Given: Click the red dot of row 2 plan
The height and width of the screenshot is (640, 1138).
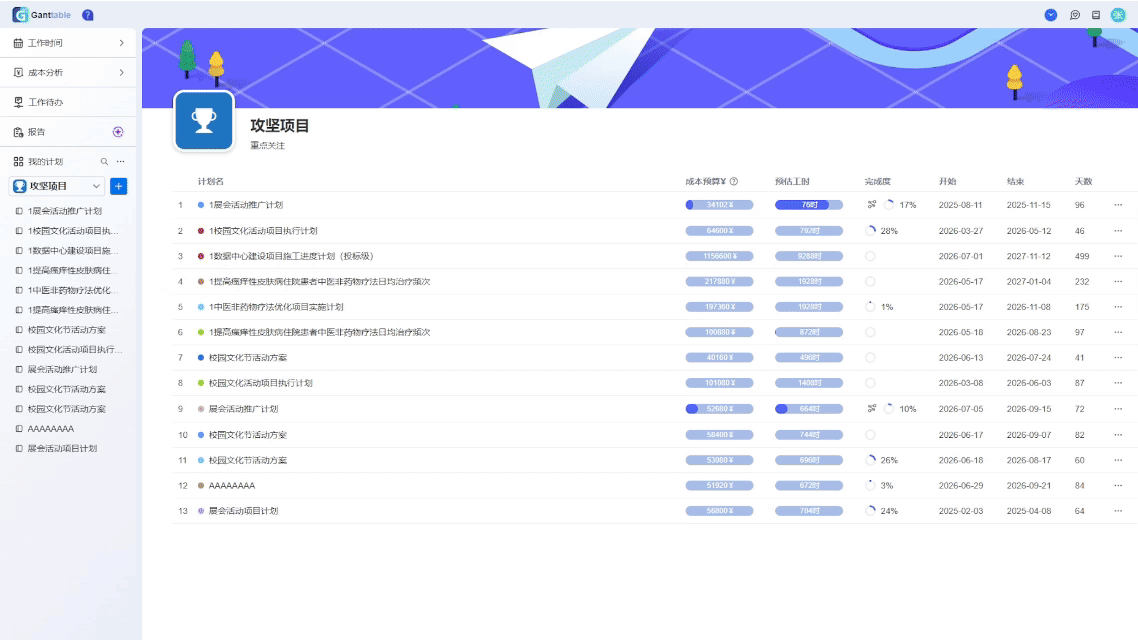Looking at the screenshot, I should click(x=201, y=231).
